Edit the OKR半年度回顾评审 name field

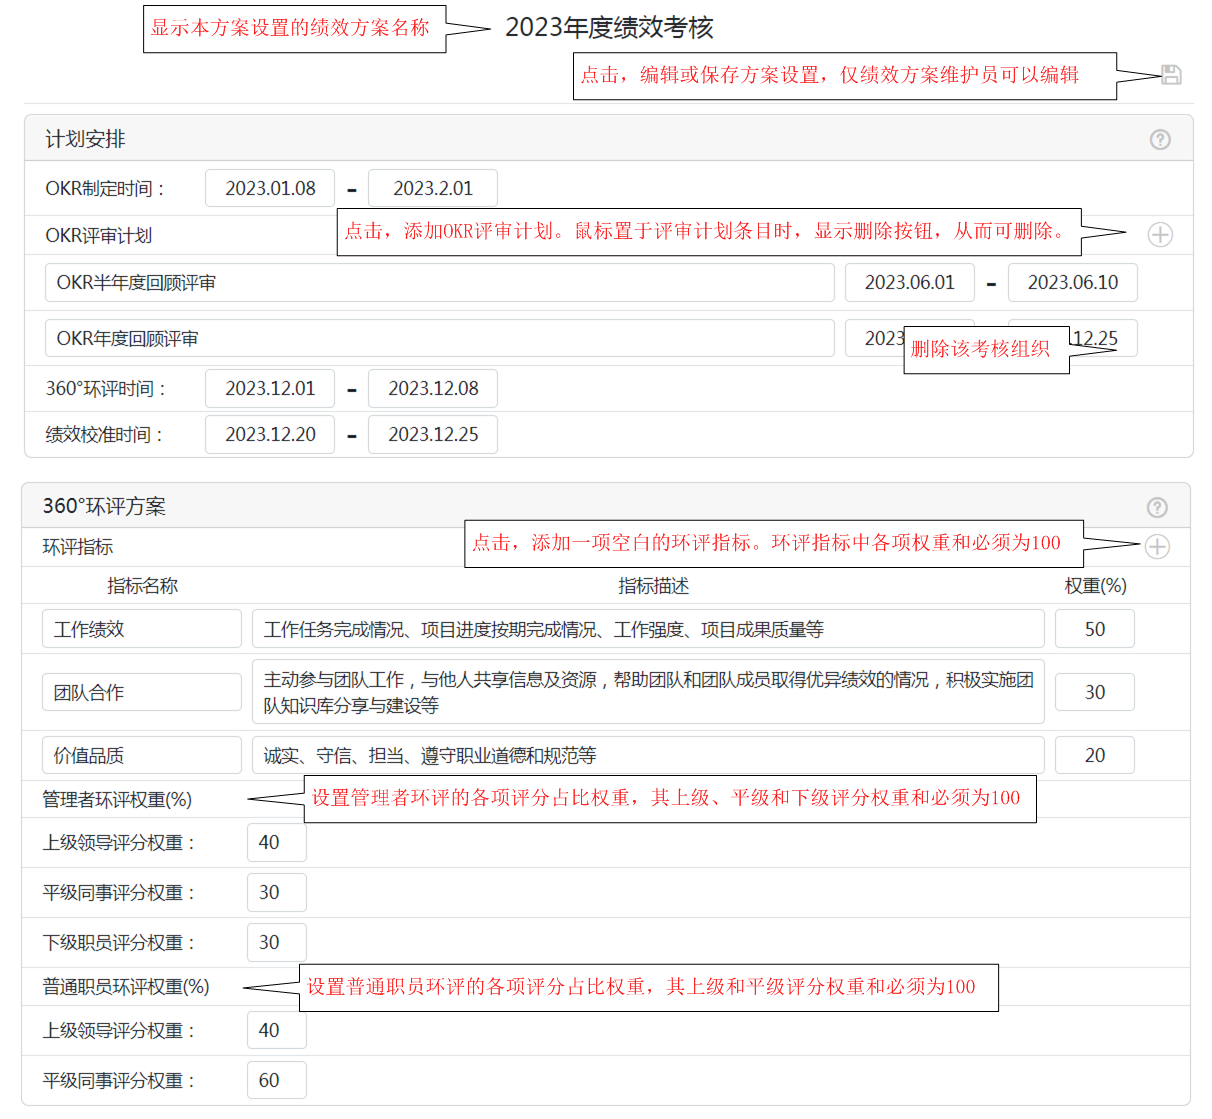440,283
